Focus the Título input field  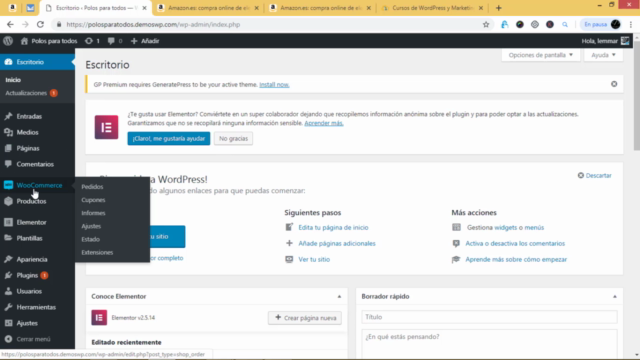coord(489,317)
